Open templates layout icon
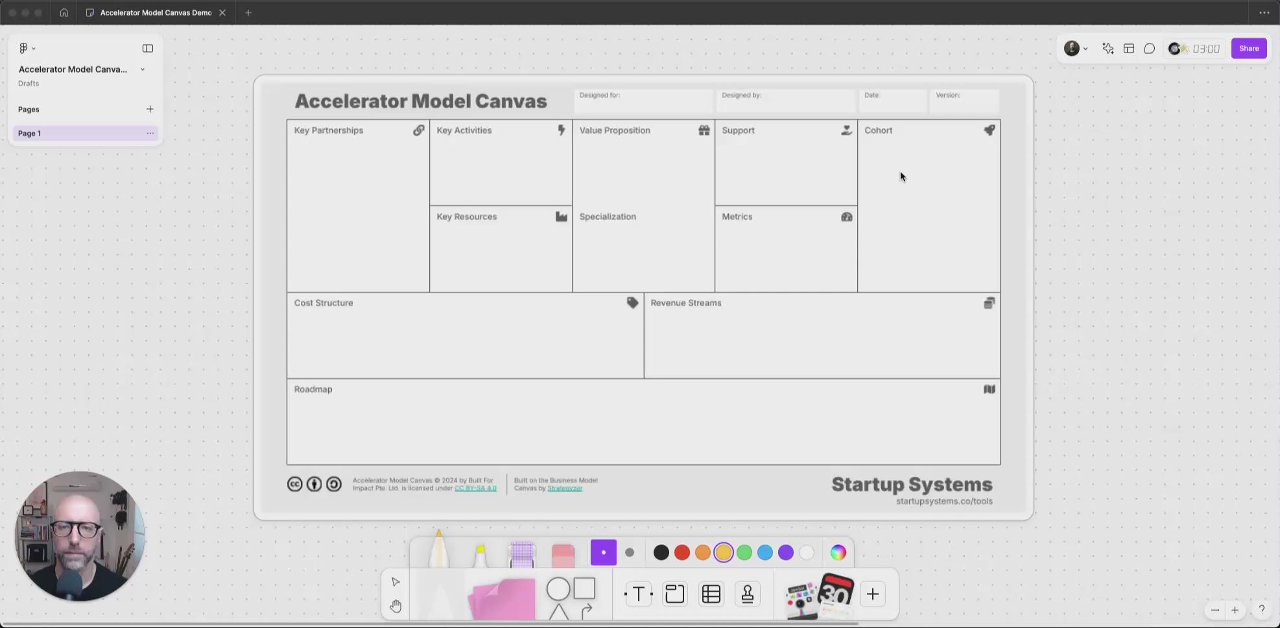 (1129, 48)
